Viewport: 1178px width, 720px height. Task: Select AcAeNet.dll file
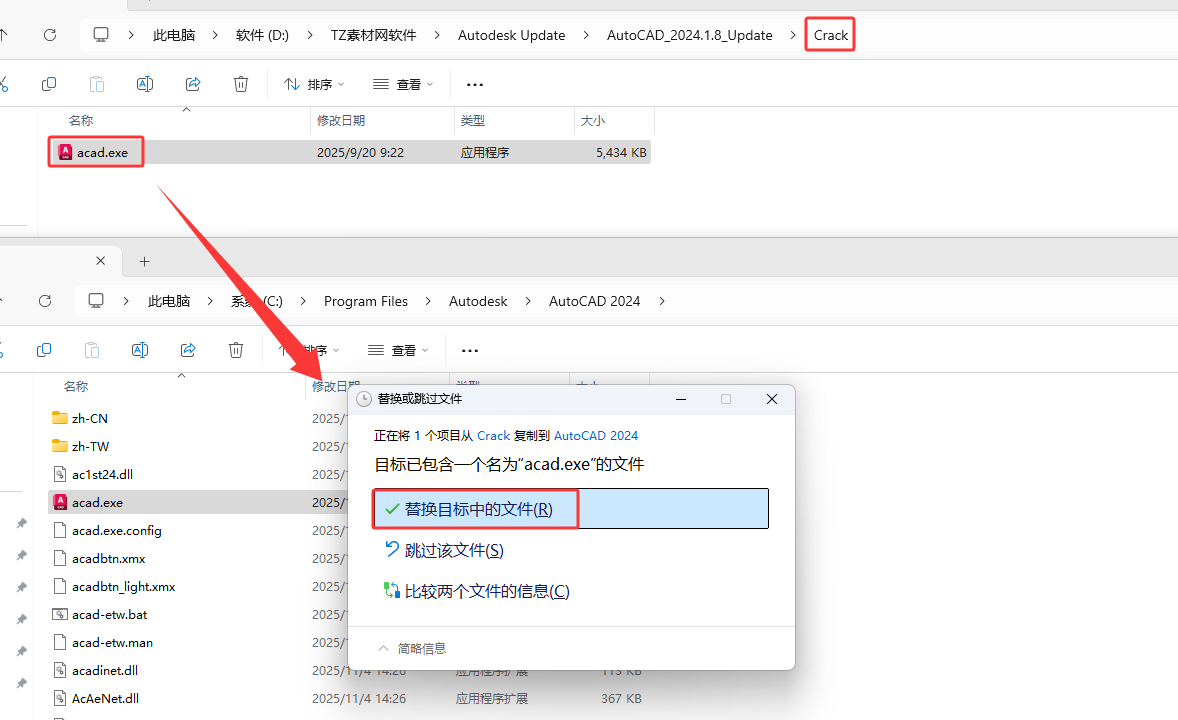[x=96, y=698]
